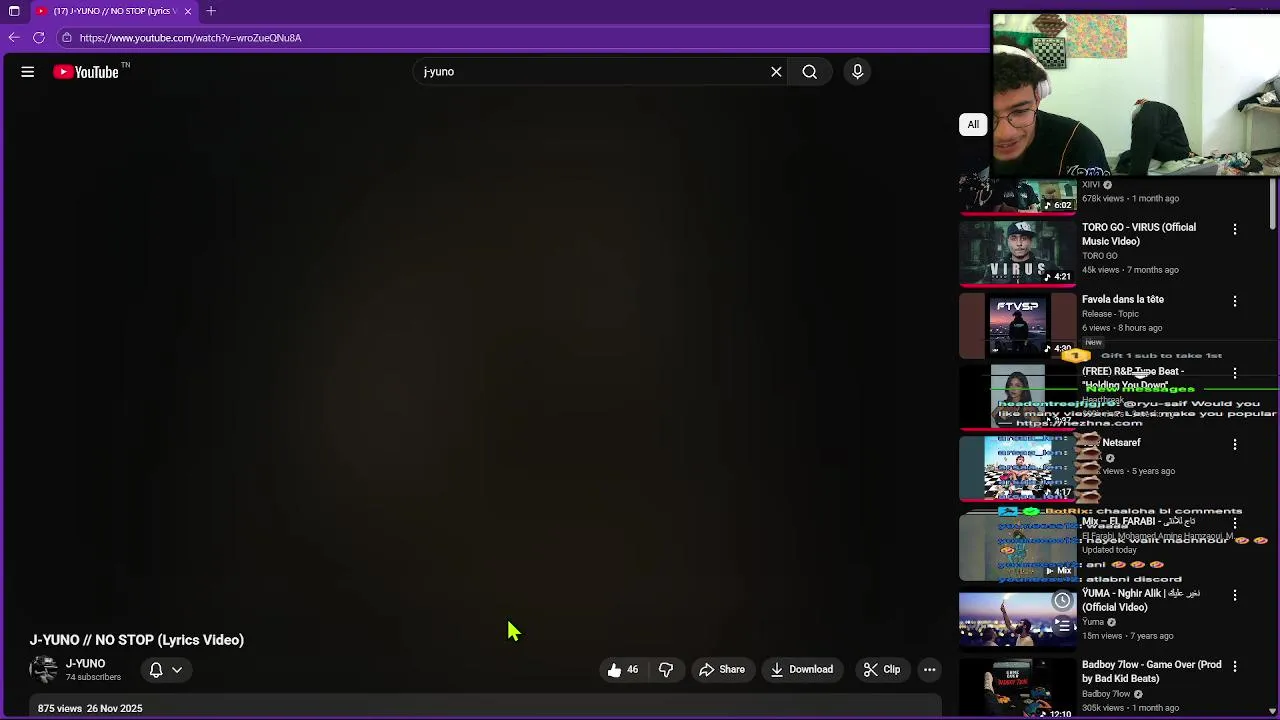Create a Clip of the video
This screenshot has height=720, width=1280.
(882, 670)
